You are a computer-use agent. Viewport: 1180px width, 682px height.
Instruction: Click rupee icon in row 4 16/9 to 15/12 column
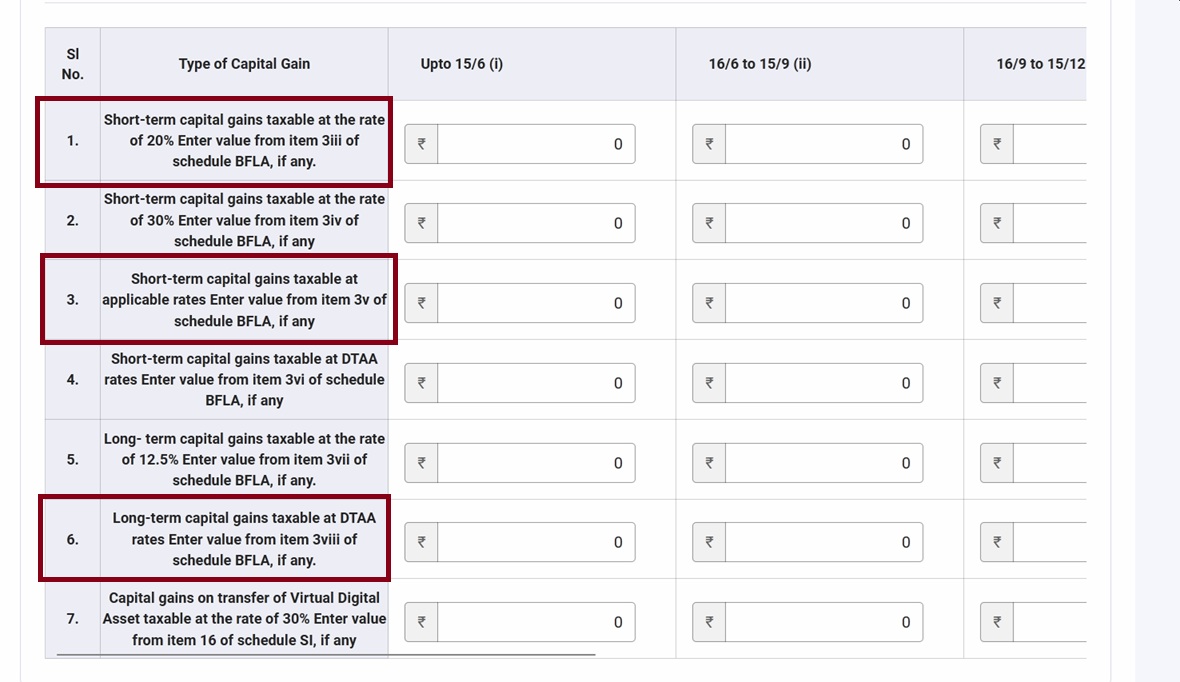tap(997, 382)
